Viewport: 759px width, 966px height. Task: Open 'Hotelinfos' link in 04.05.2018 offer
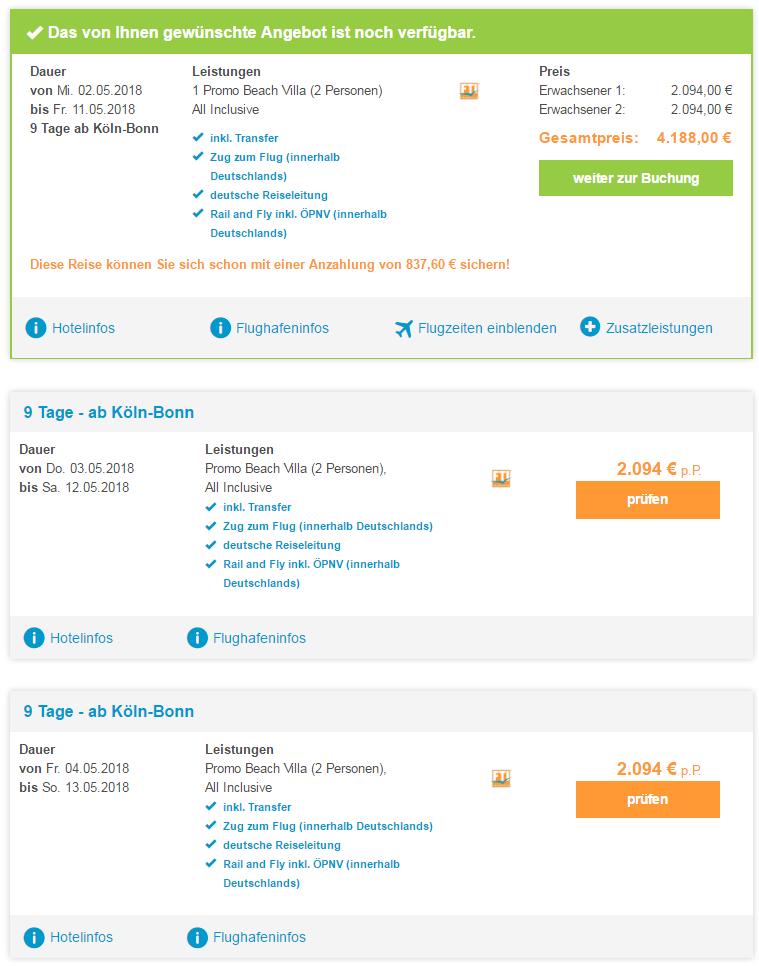click(81, 938)
